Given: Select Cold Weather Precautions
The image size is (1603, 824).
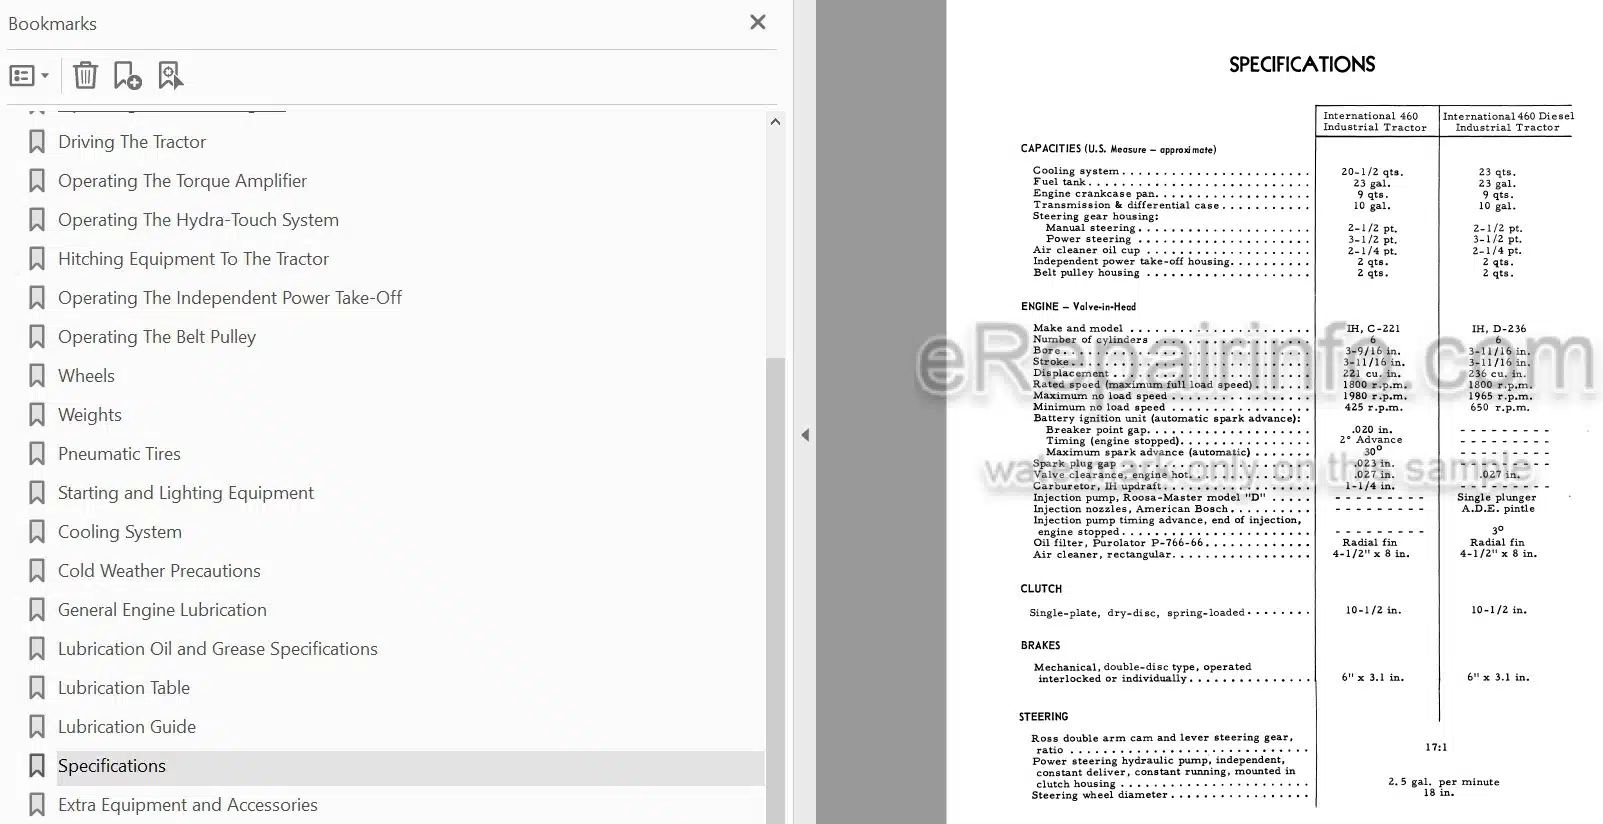Looking at the screenshot, I should pos(159,571).
